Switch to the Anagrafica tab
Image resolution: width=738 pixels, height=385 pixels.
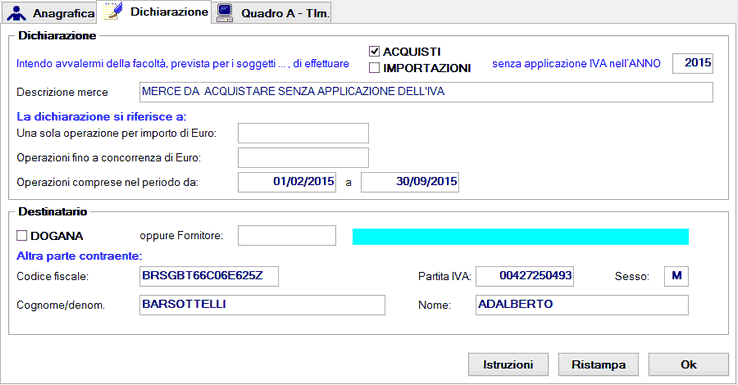[50, 13]
